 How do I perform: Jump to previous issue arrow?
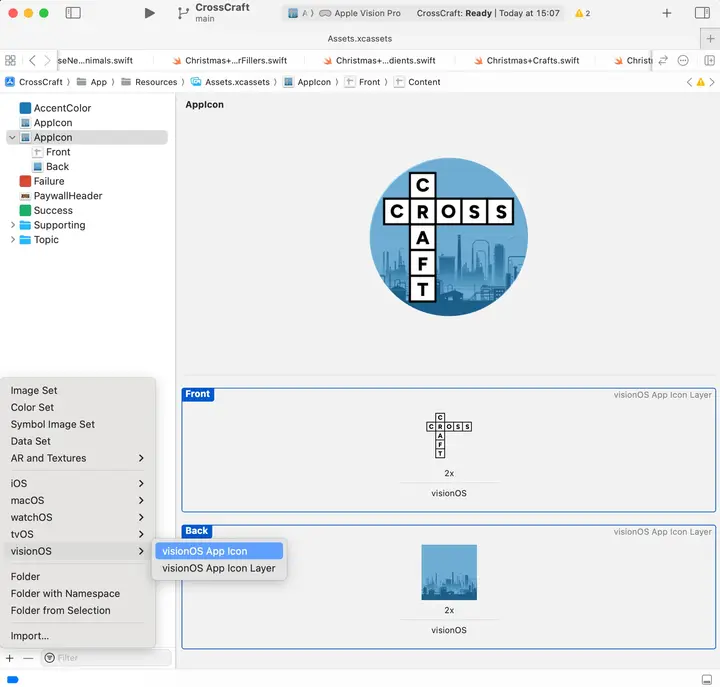coord(689,82)
